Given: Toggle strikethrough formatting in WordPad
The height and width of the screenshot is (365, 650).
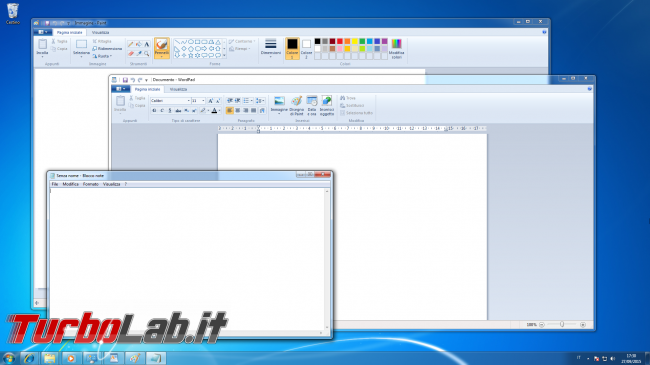Looking at the screenshot, I should (x=178, y=110).
